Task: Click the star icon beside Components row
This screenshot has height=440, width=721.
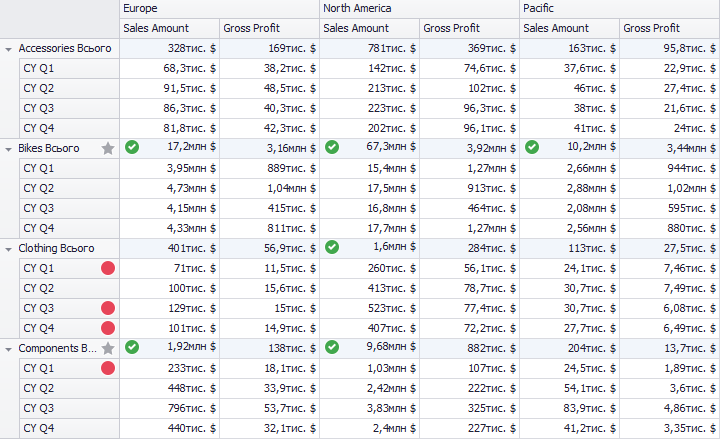Action: click(108, 349)
